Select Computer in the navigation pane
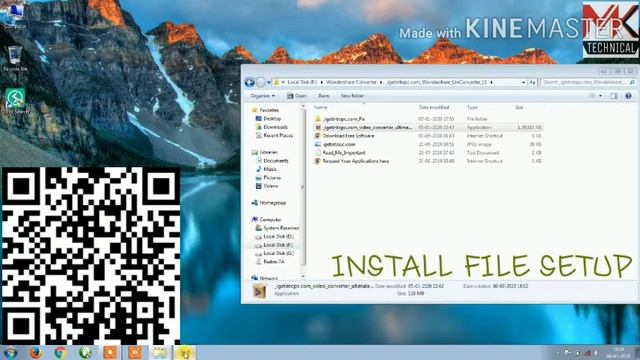 pos(270,220)
